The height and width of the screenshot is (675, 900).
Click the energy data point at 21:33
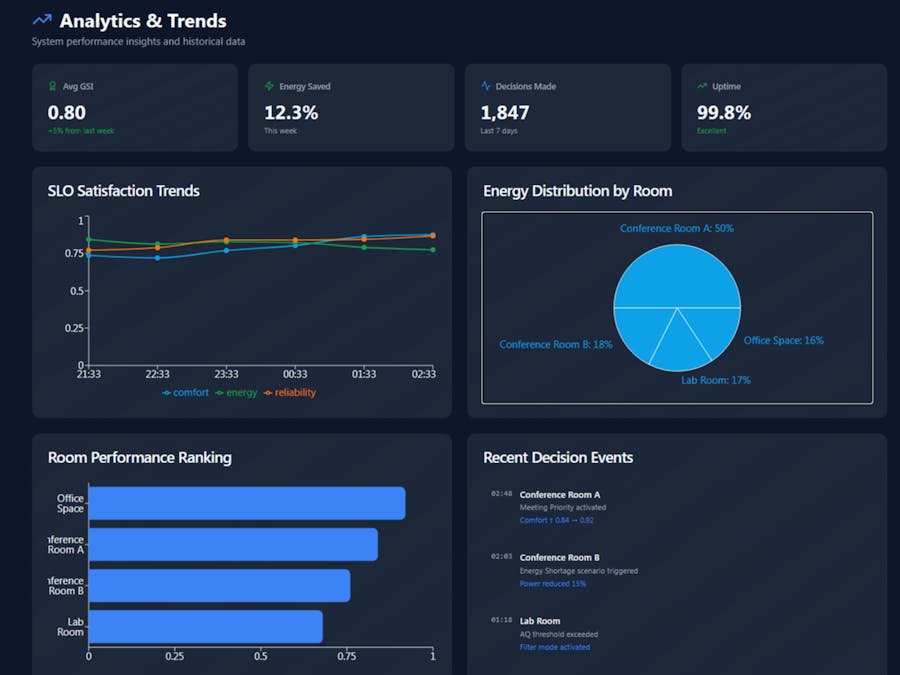point(88,239)
